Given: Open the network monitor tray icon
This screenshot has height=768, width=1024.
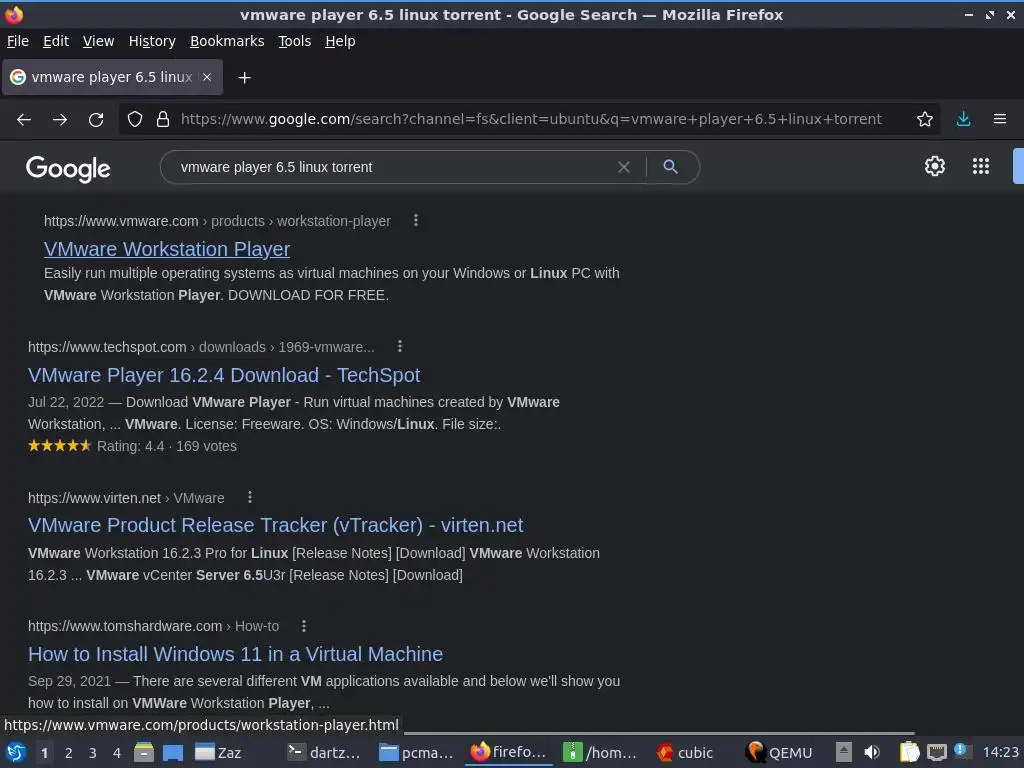Looking at the screenshot, I should [936, 752].
